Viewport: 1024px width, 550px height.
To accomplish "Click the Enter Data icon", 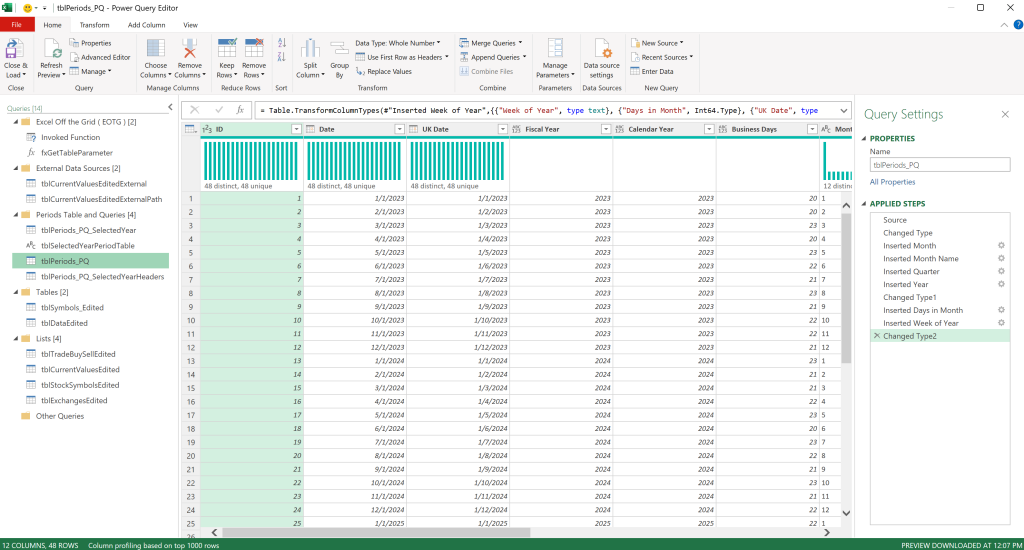I will (635, 71).
